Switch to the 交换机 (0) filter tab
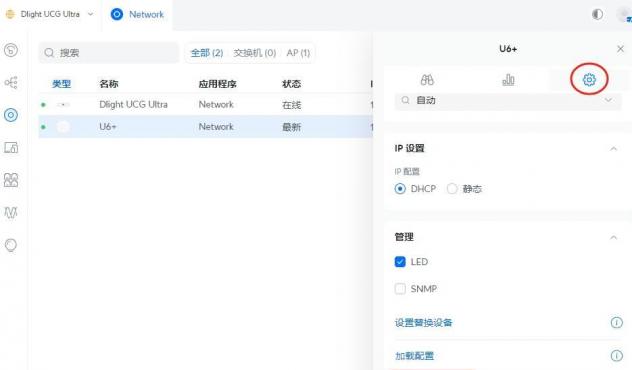Viewport: 632px width, 370px height. 254,53
